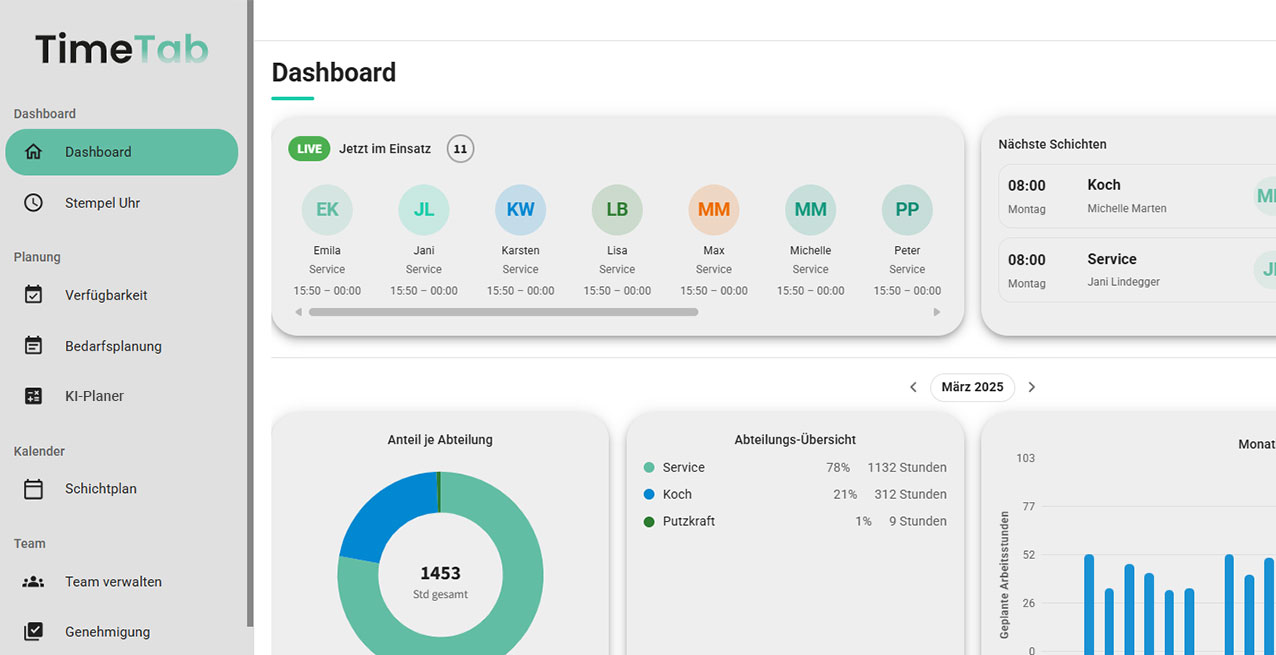Go to previous month with left chevron
The height and width of the screenshot is (655, 1276).
[913, 387]
